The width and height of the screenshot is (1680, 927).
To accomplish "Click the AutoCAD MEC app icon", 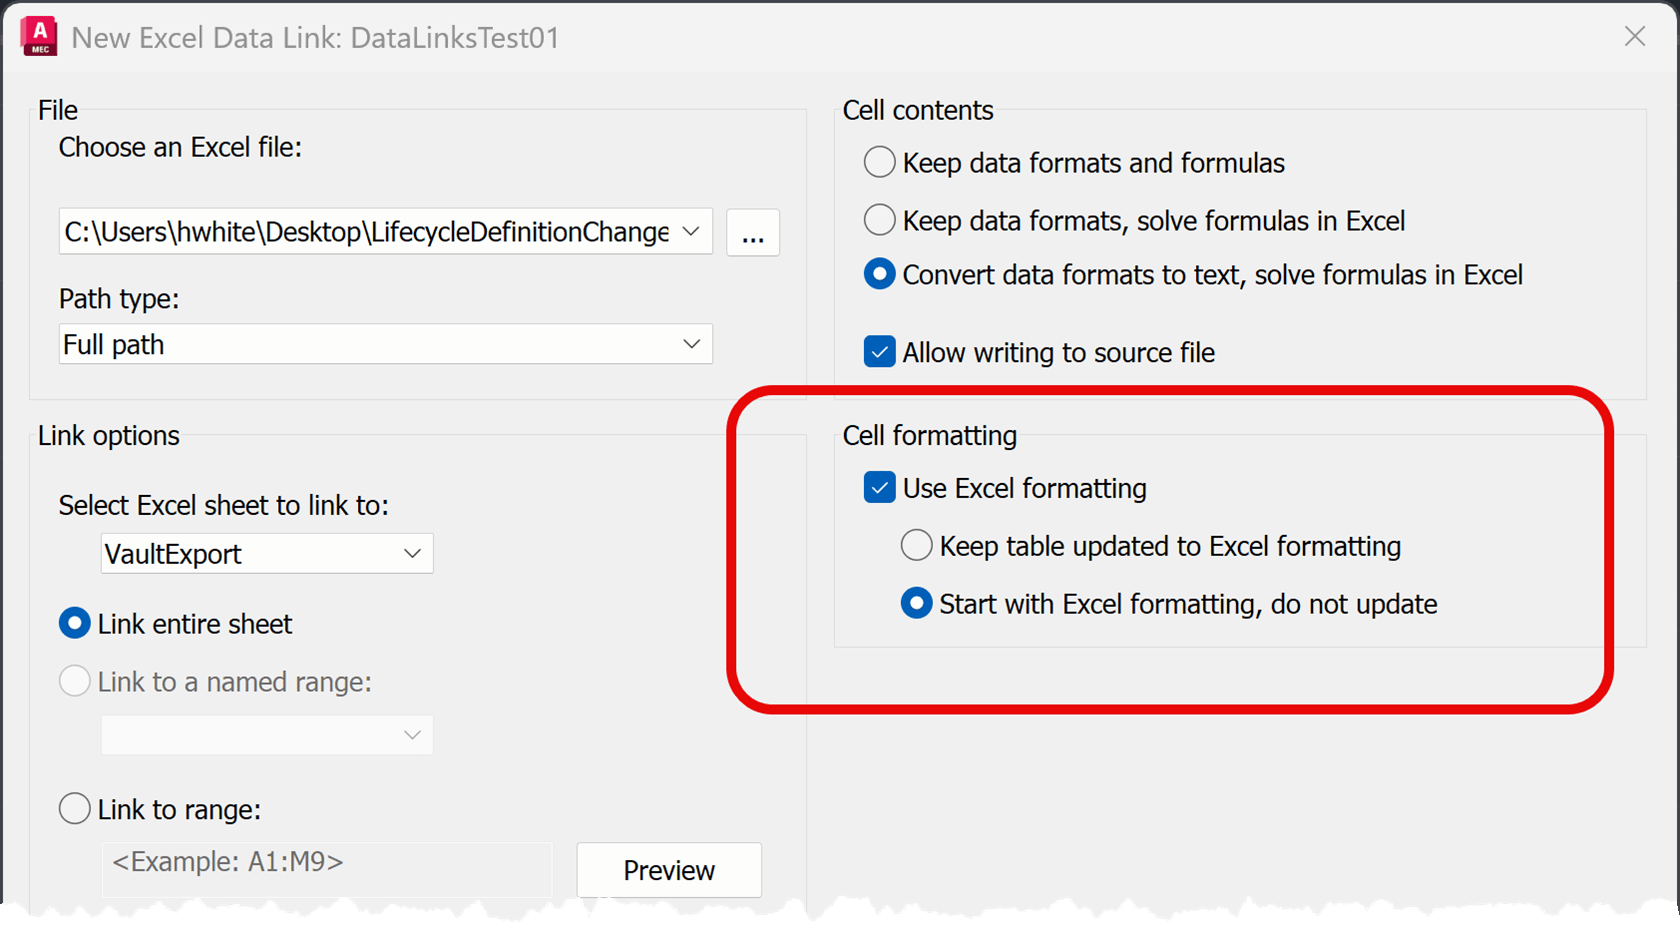I will pos(39,36).
